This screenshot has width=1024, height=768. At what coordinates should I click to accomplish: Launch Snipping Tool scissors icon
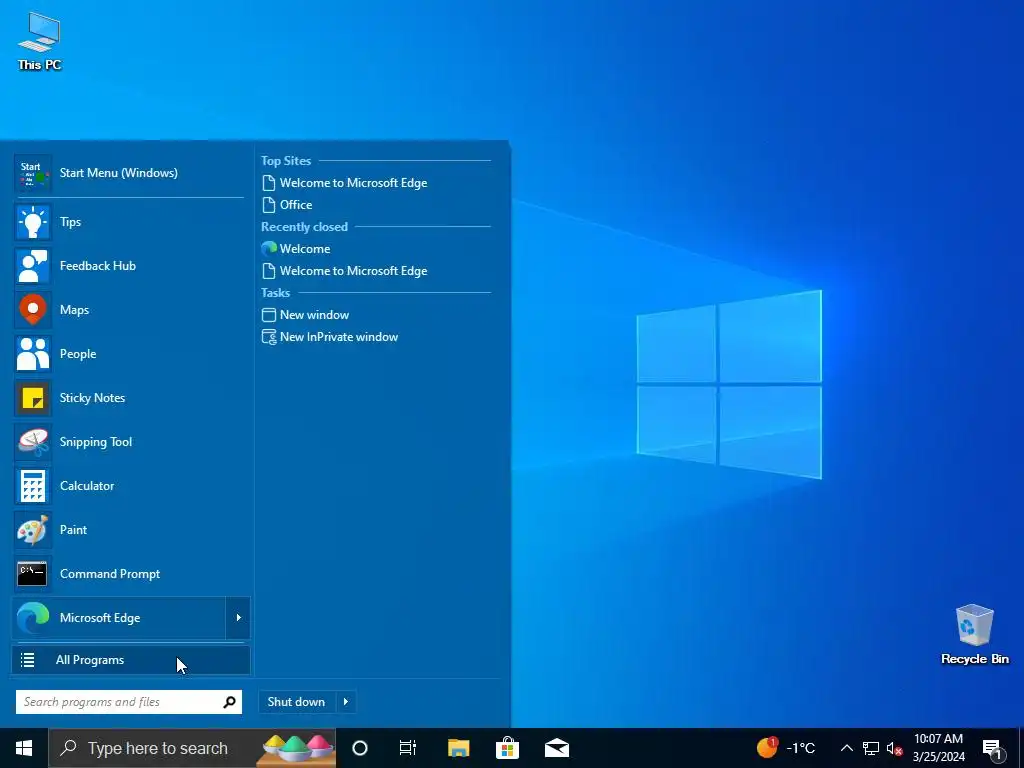coord(33,442)
